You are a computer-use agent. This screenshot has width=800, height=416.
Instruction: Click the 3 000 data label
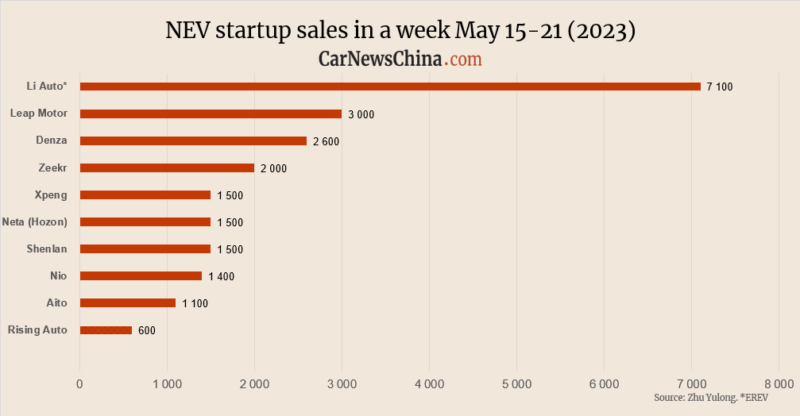pyautogui.click(x=361, y=114)
